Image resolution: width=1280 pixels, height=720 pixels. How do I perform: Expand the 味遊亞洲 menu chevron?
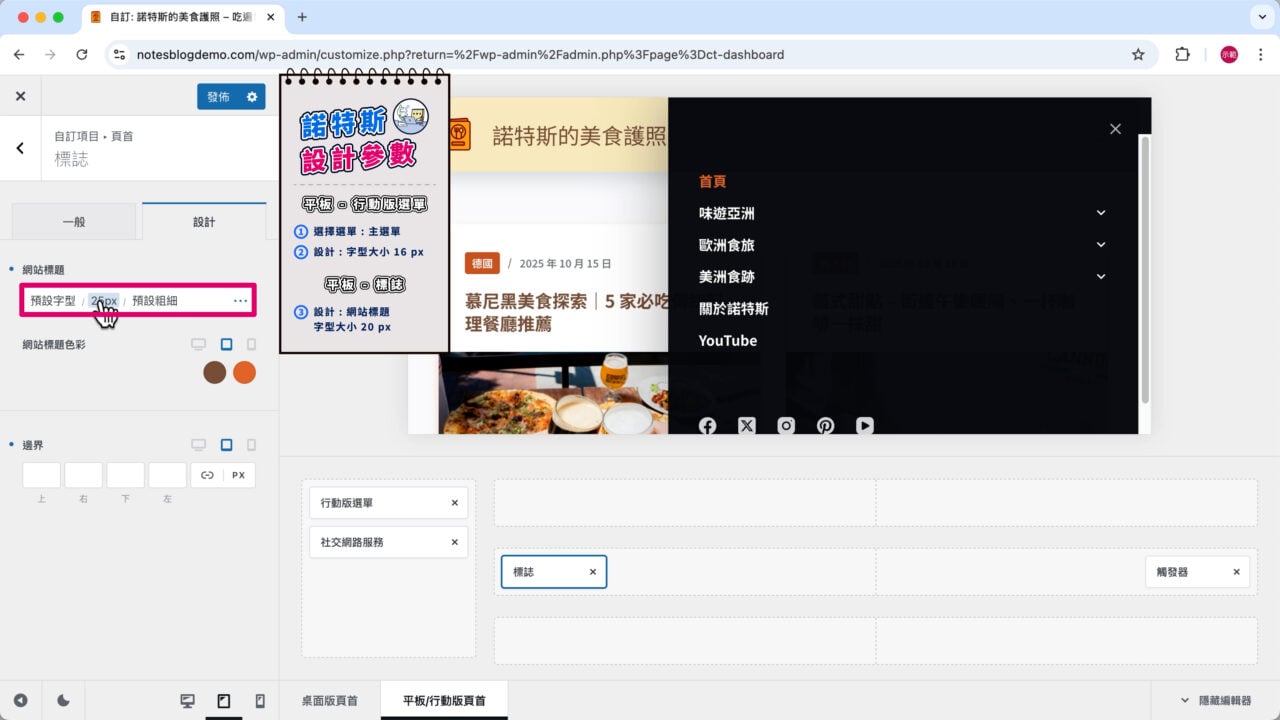[x=1101, y=212]
